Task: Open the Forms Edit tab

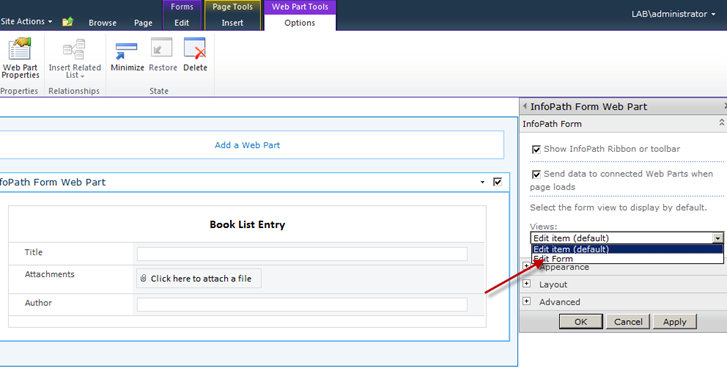Action: 182,23
